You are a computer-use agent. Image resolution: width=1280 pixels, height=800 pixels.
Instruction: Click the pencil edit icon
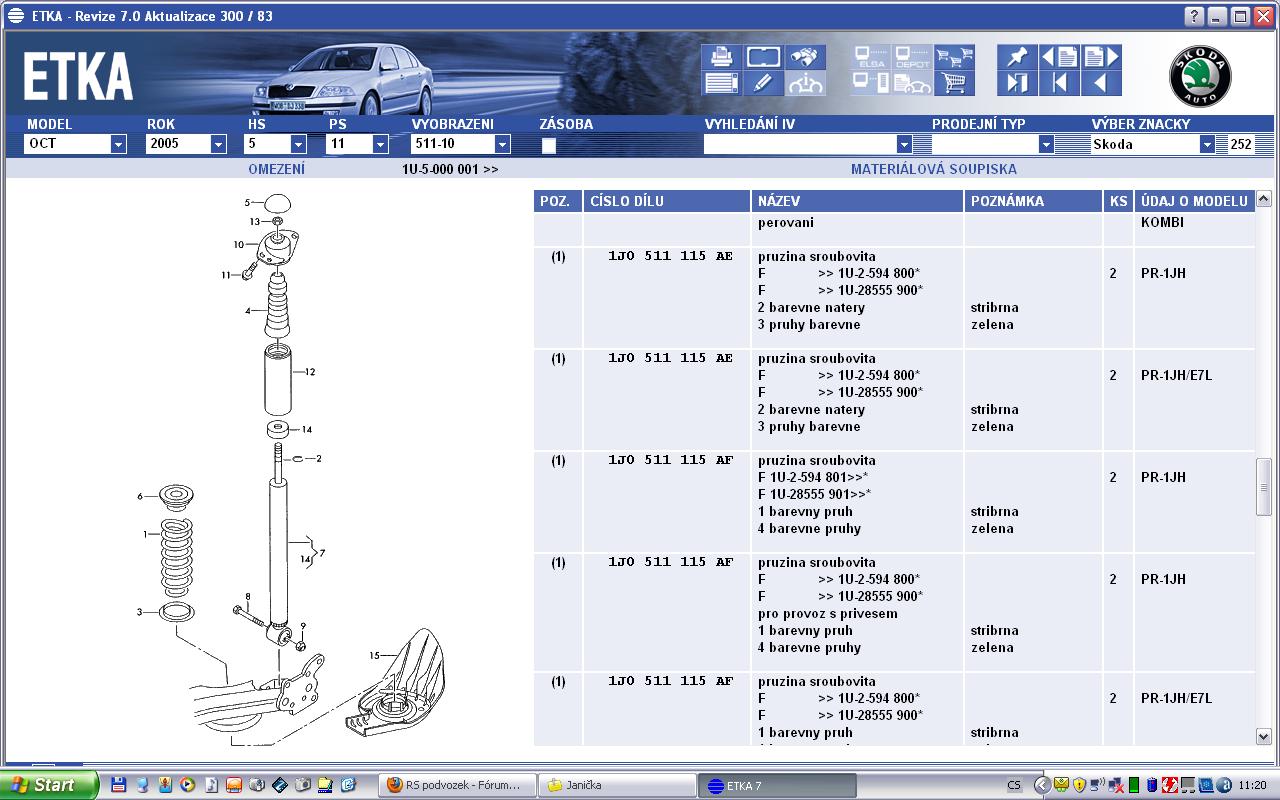pos(763,83)
